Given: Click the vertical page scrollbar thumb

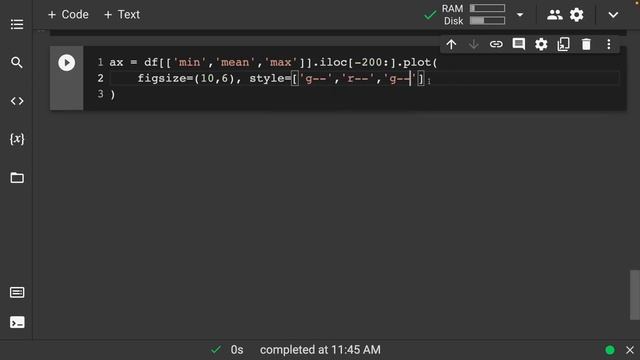Looking at the screenshot, I should 635,295.
